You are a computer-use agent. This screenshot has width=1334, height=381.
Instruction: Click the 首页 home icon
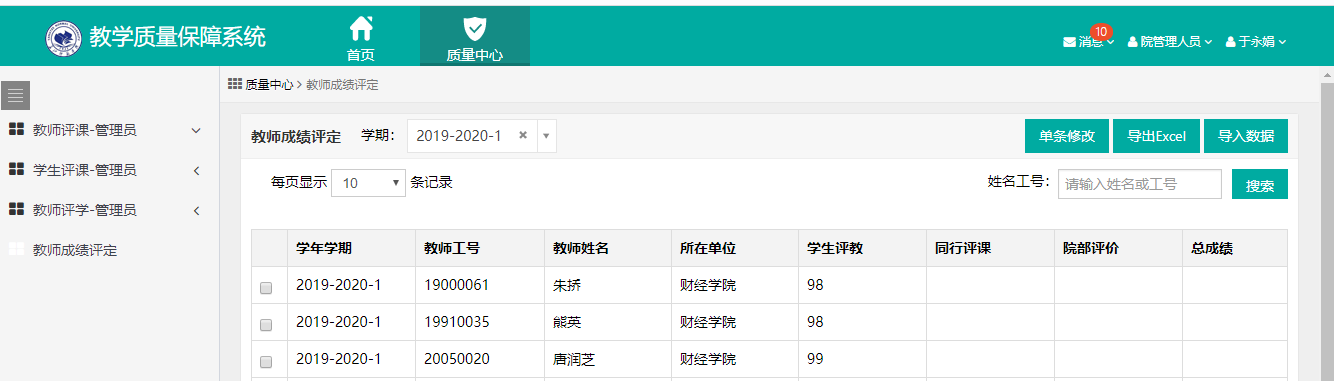[360, 28]
